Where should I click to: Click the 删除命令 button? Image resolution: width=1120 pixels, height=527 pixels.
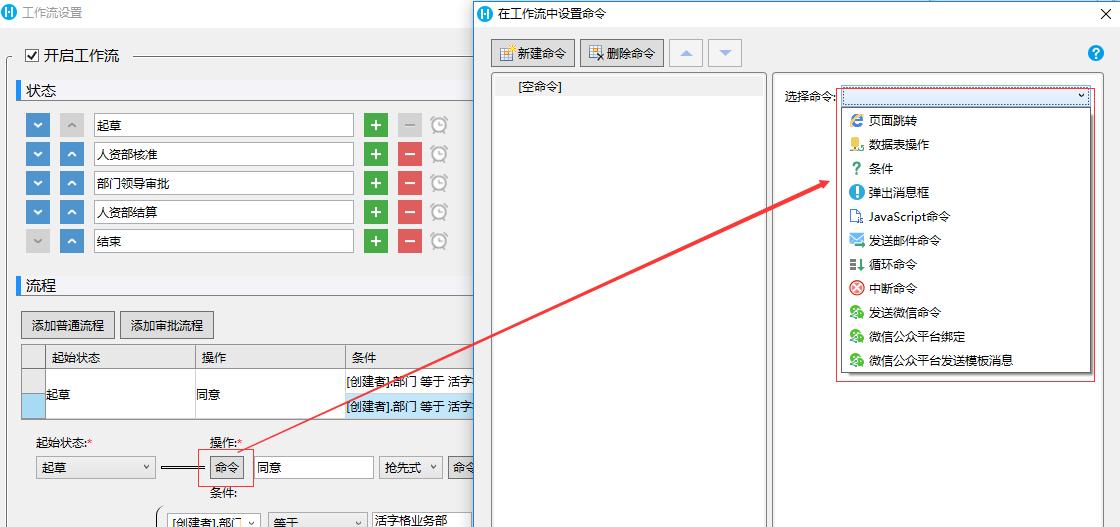[622, 53]
